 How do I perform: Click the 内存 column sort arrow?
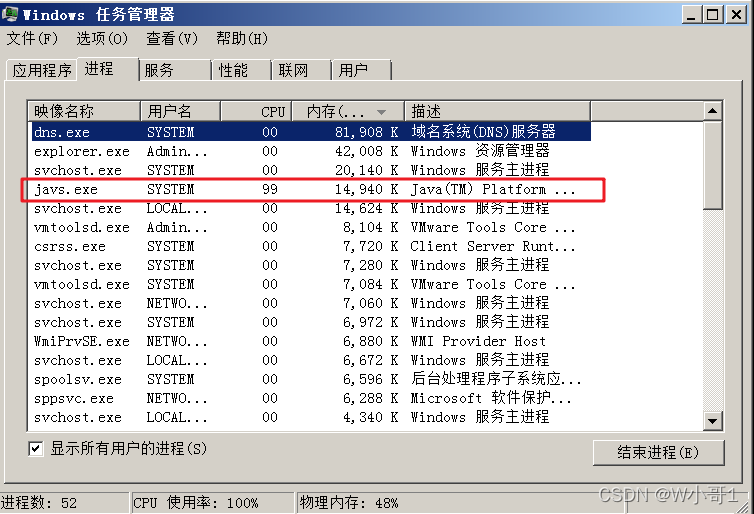point(381,112)
